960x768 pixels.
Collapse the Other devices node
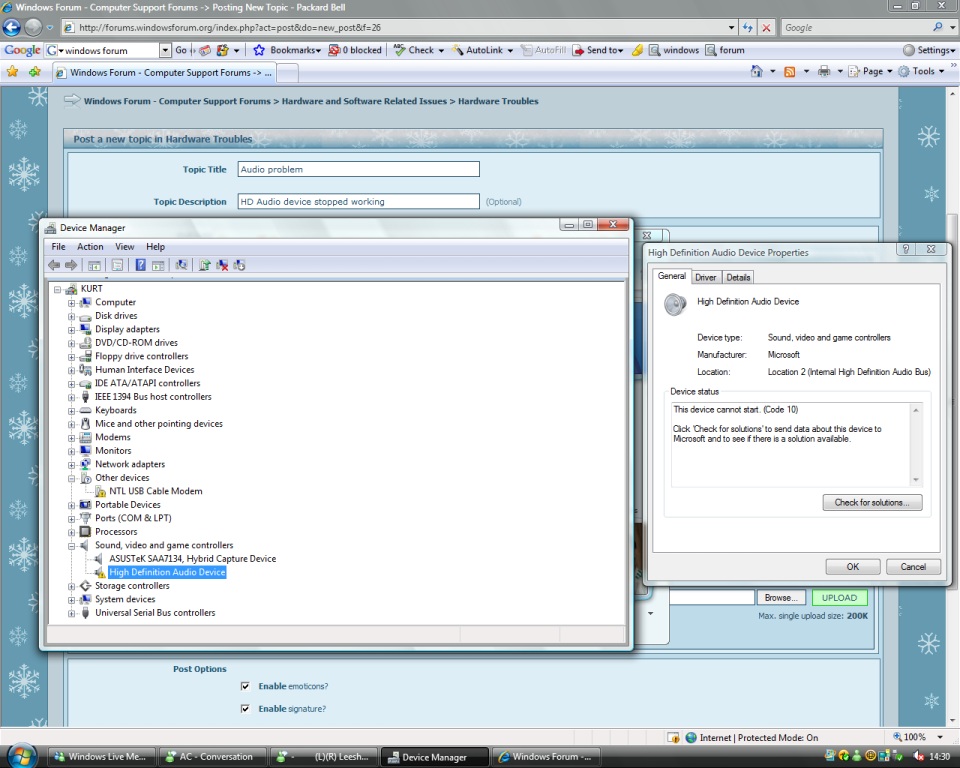72,478
